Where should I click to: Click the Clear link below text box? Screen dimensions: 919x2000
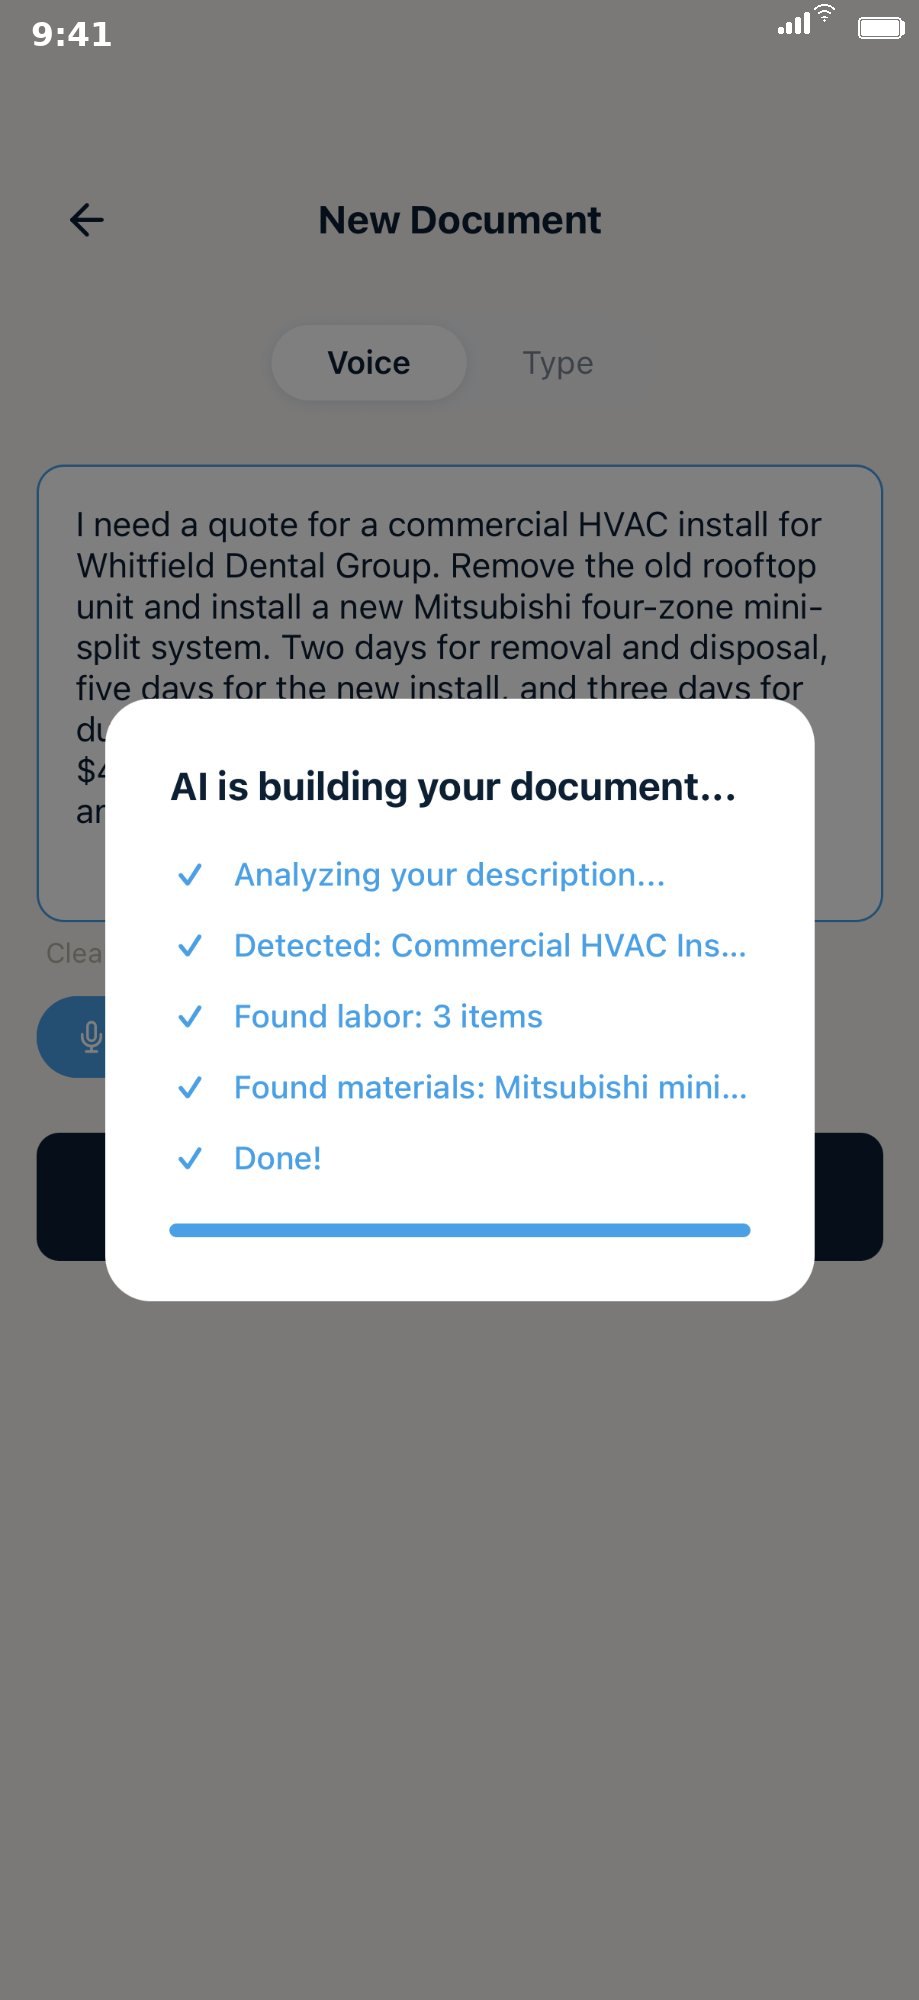click(75, 953)
